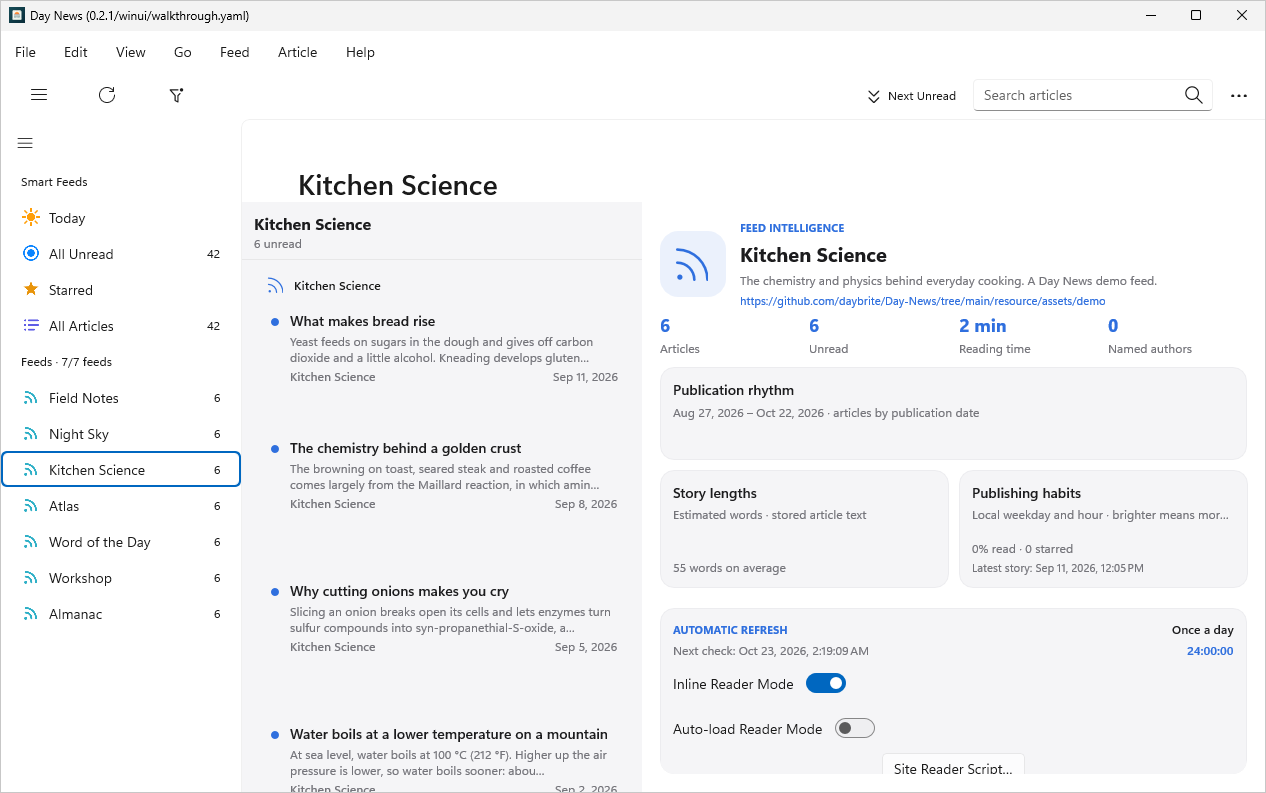Click the Once a day refresh interval
This screenshot has width=1266, height=793.
click(x=1202, y=630)
